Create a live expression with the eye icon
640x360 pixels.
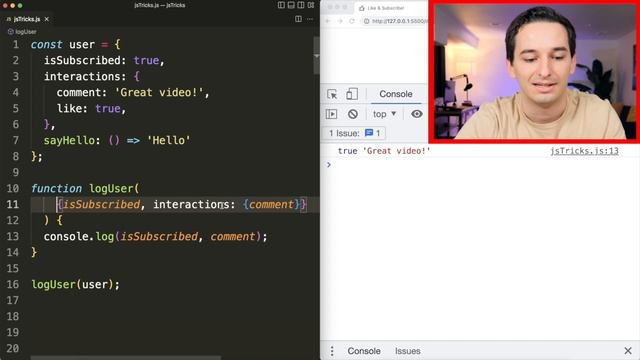coord(417,114)
